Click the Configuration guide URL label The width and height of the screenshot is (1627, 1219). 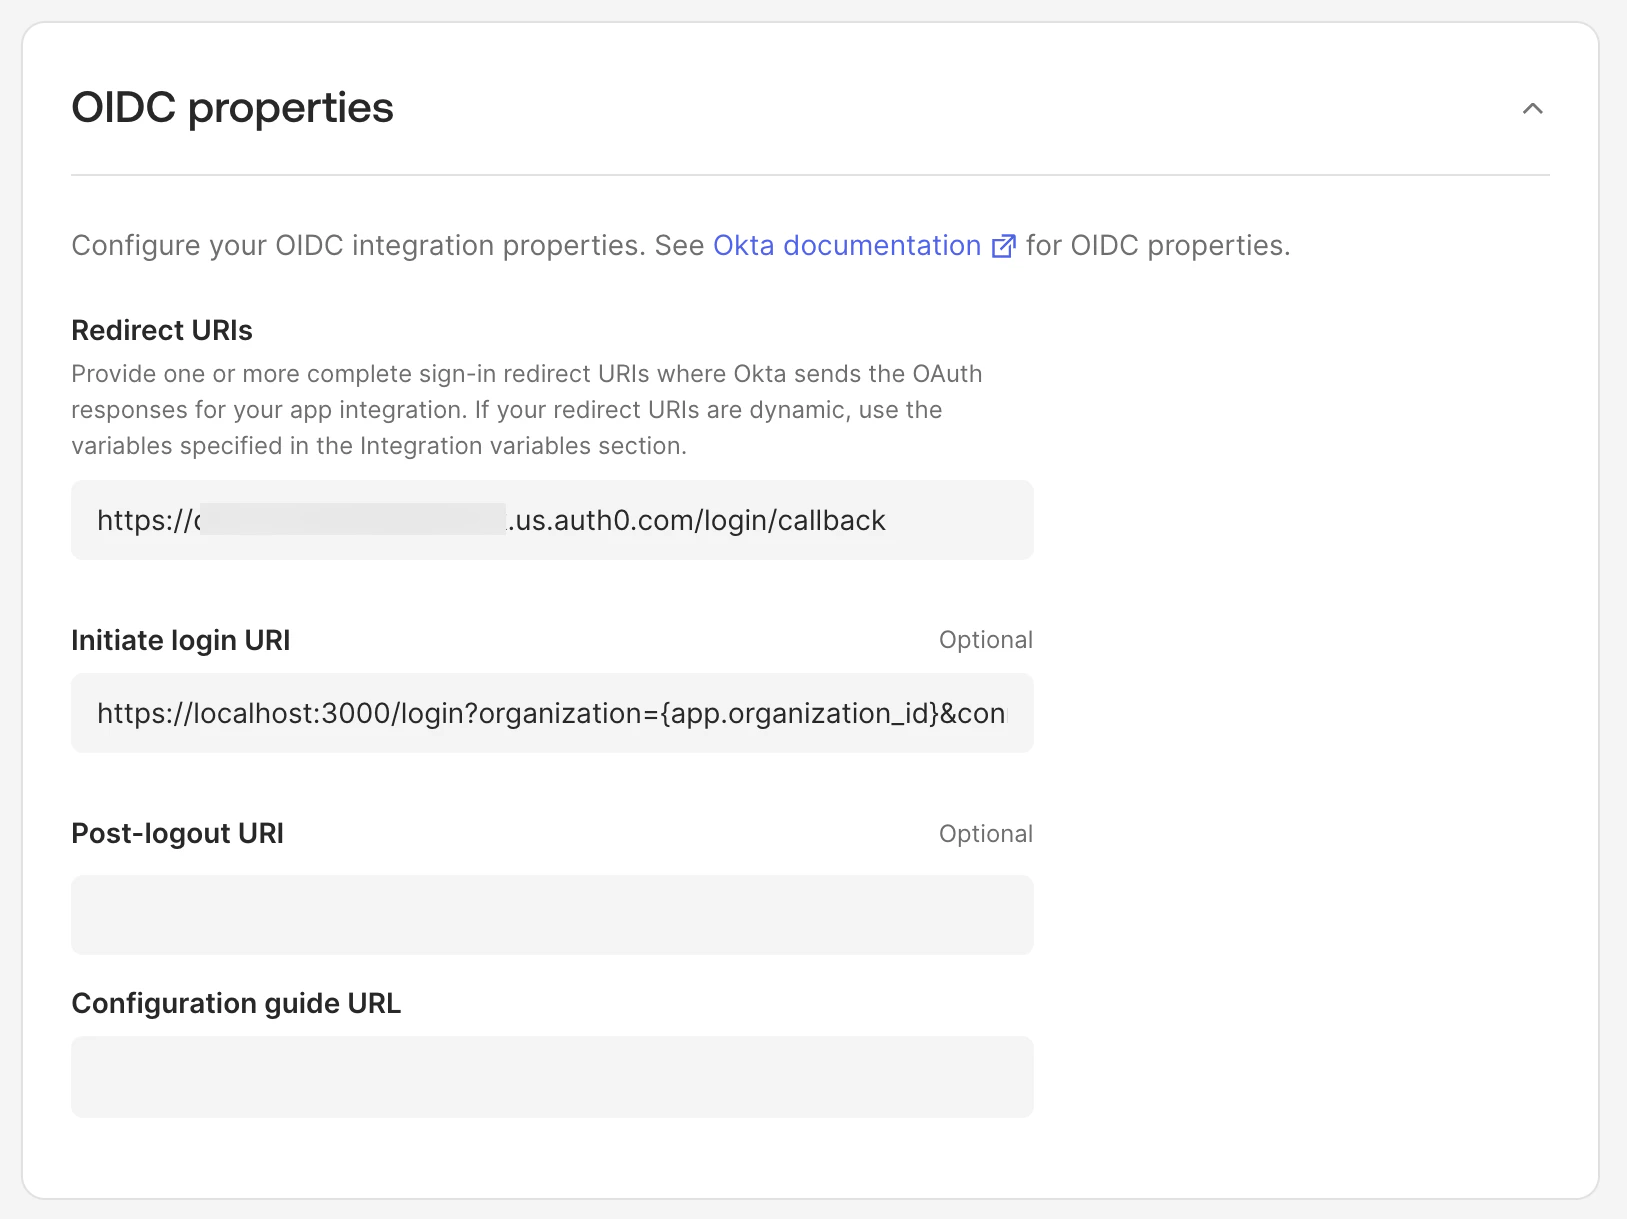pyautogui.click(x=236, y=1003)
